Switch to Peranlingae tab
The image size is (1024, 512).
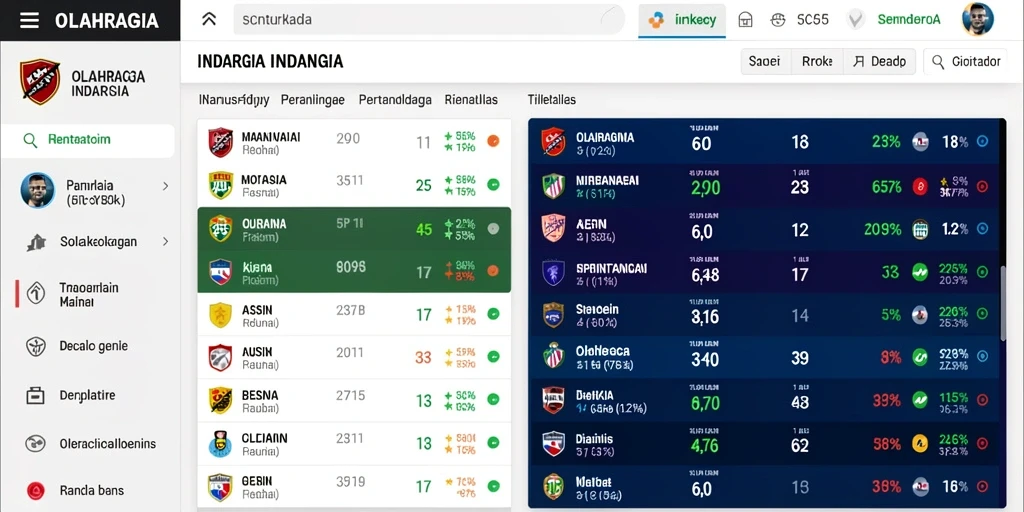[x=313, y=100]
